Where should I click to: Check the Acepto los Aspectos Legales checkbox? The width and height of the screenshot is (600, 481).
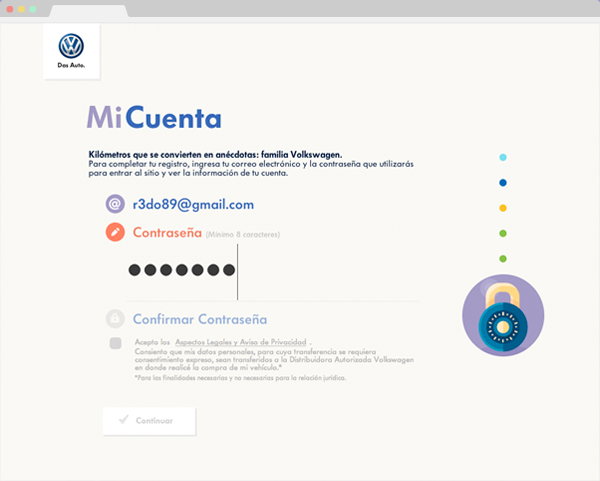[x=115, y=343]
